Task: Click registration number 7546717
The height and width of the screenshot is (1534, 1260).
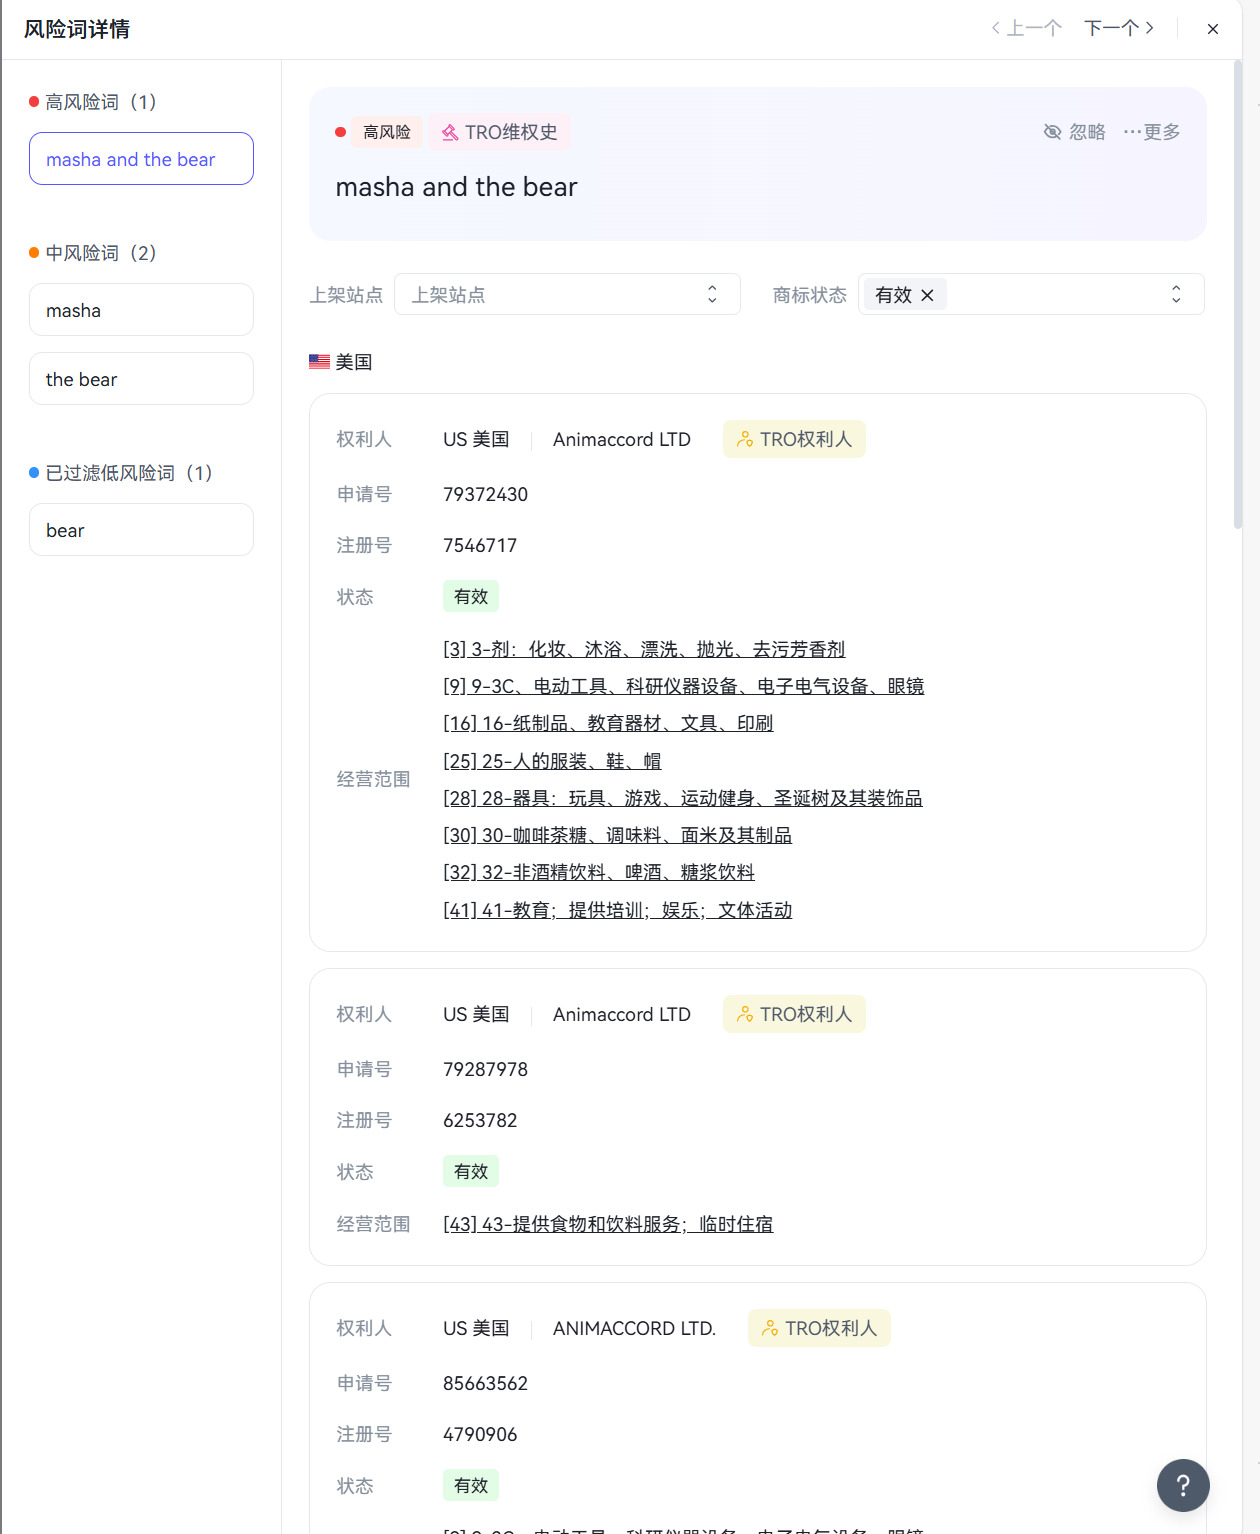Action: pyautogui.click(x=480, y=545)
